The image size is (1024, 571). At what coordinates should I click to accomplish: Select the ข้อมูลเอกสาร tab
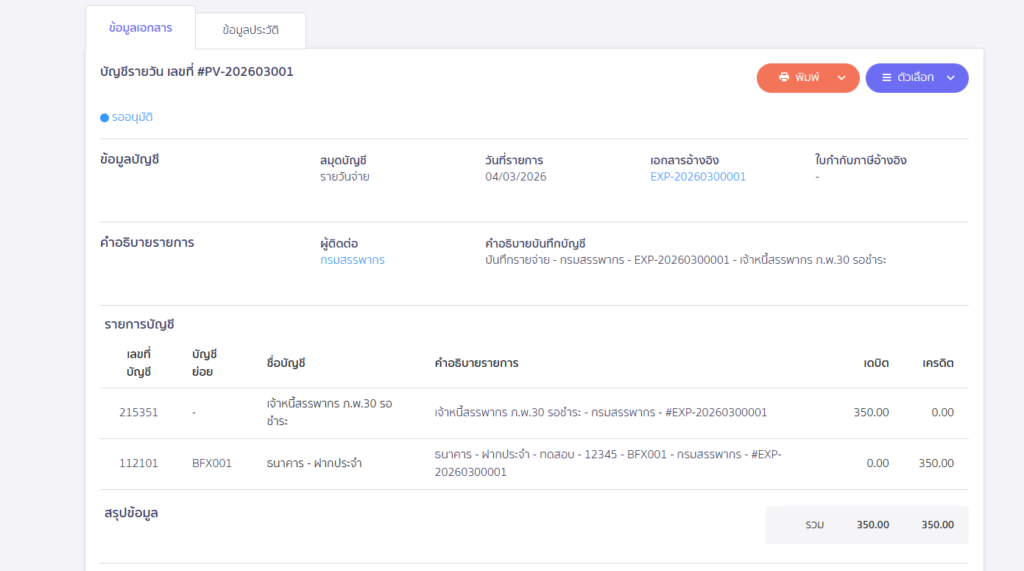click(x=140, y=28)
